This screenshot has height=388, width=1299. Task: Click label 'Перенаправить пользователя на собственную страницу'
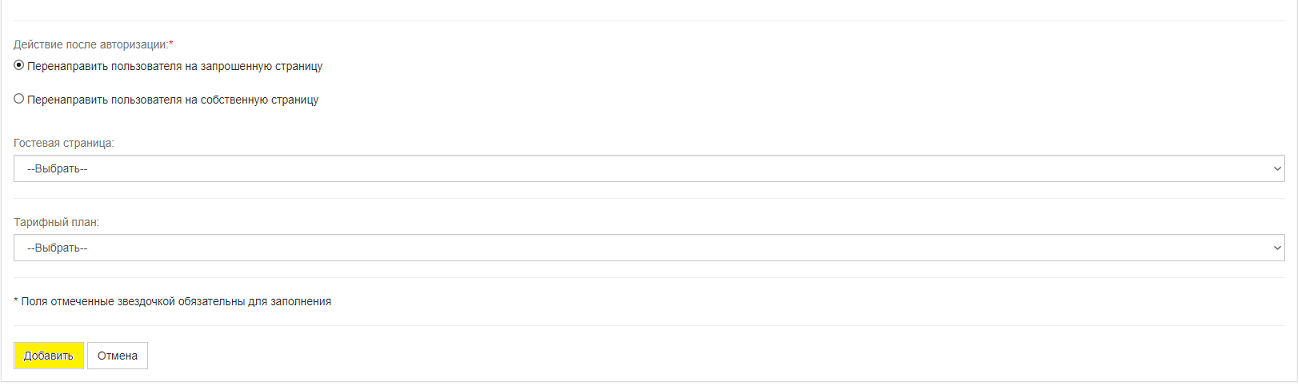tap(173, 101)
